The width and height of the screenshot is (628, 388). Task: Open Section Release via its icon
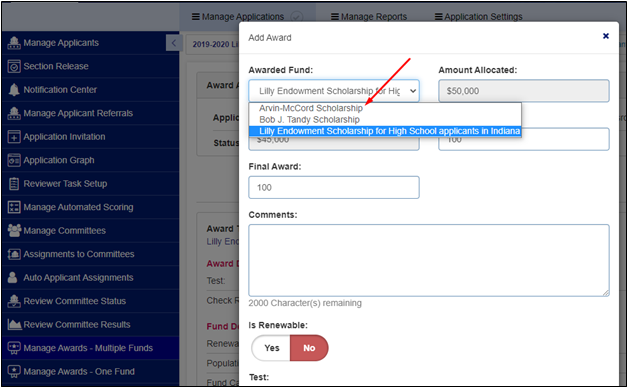[x=14, y=66]
